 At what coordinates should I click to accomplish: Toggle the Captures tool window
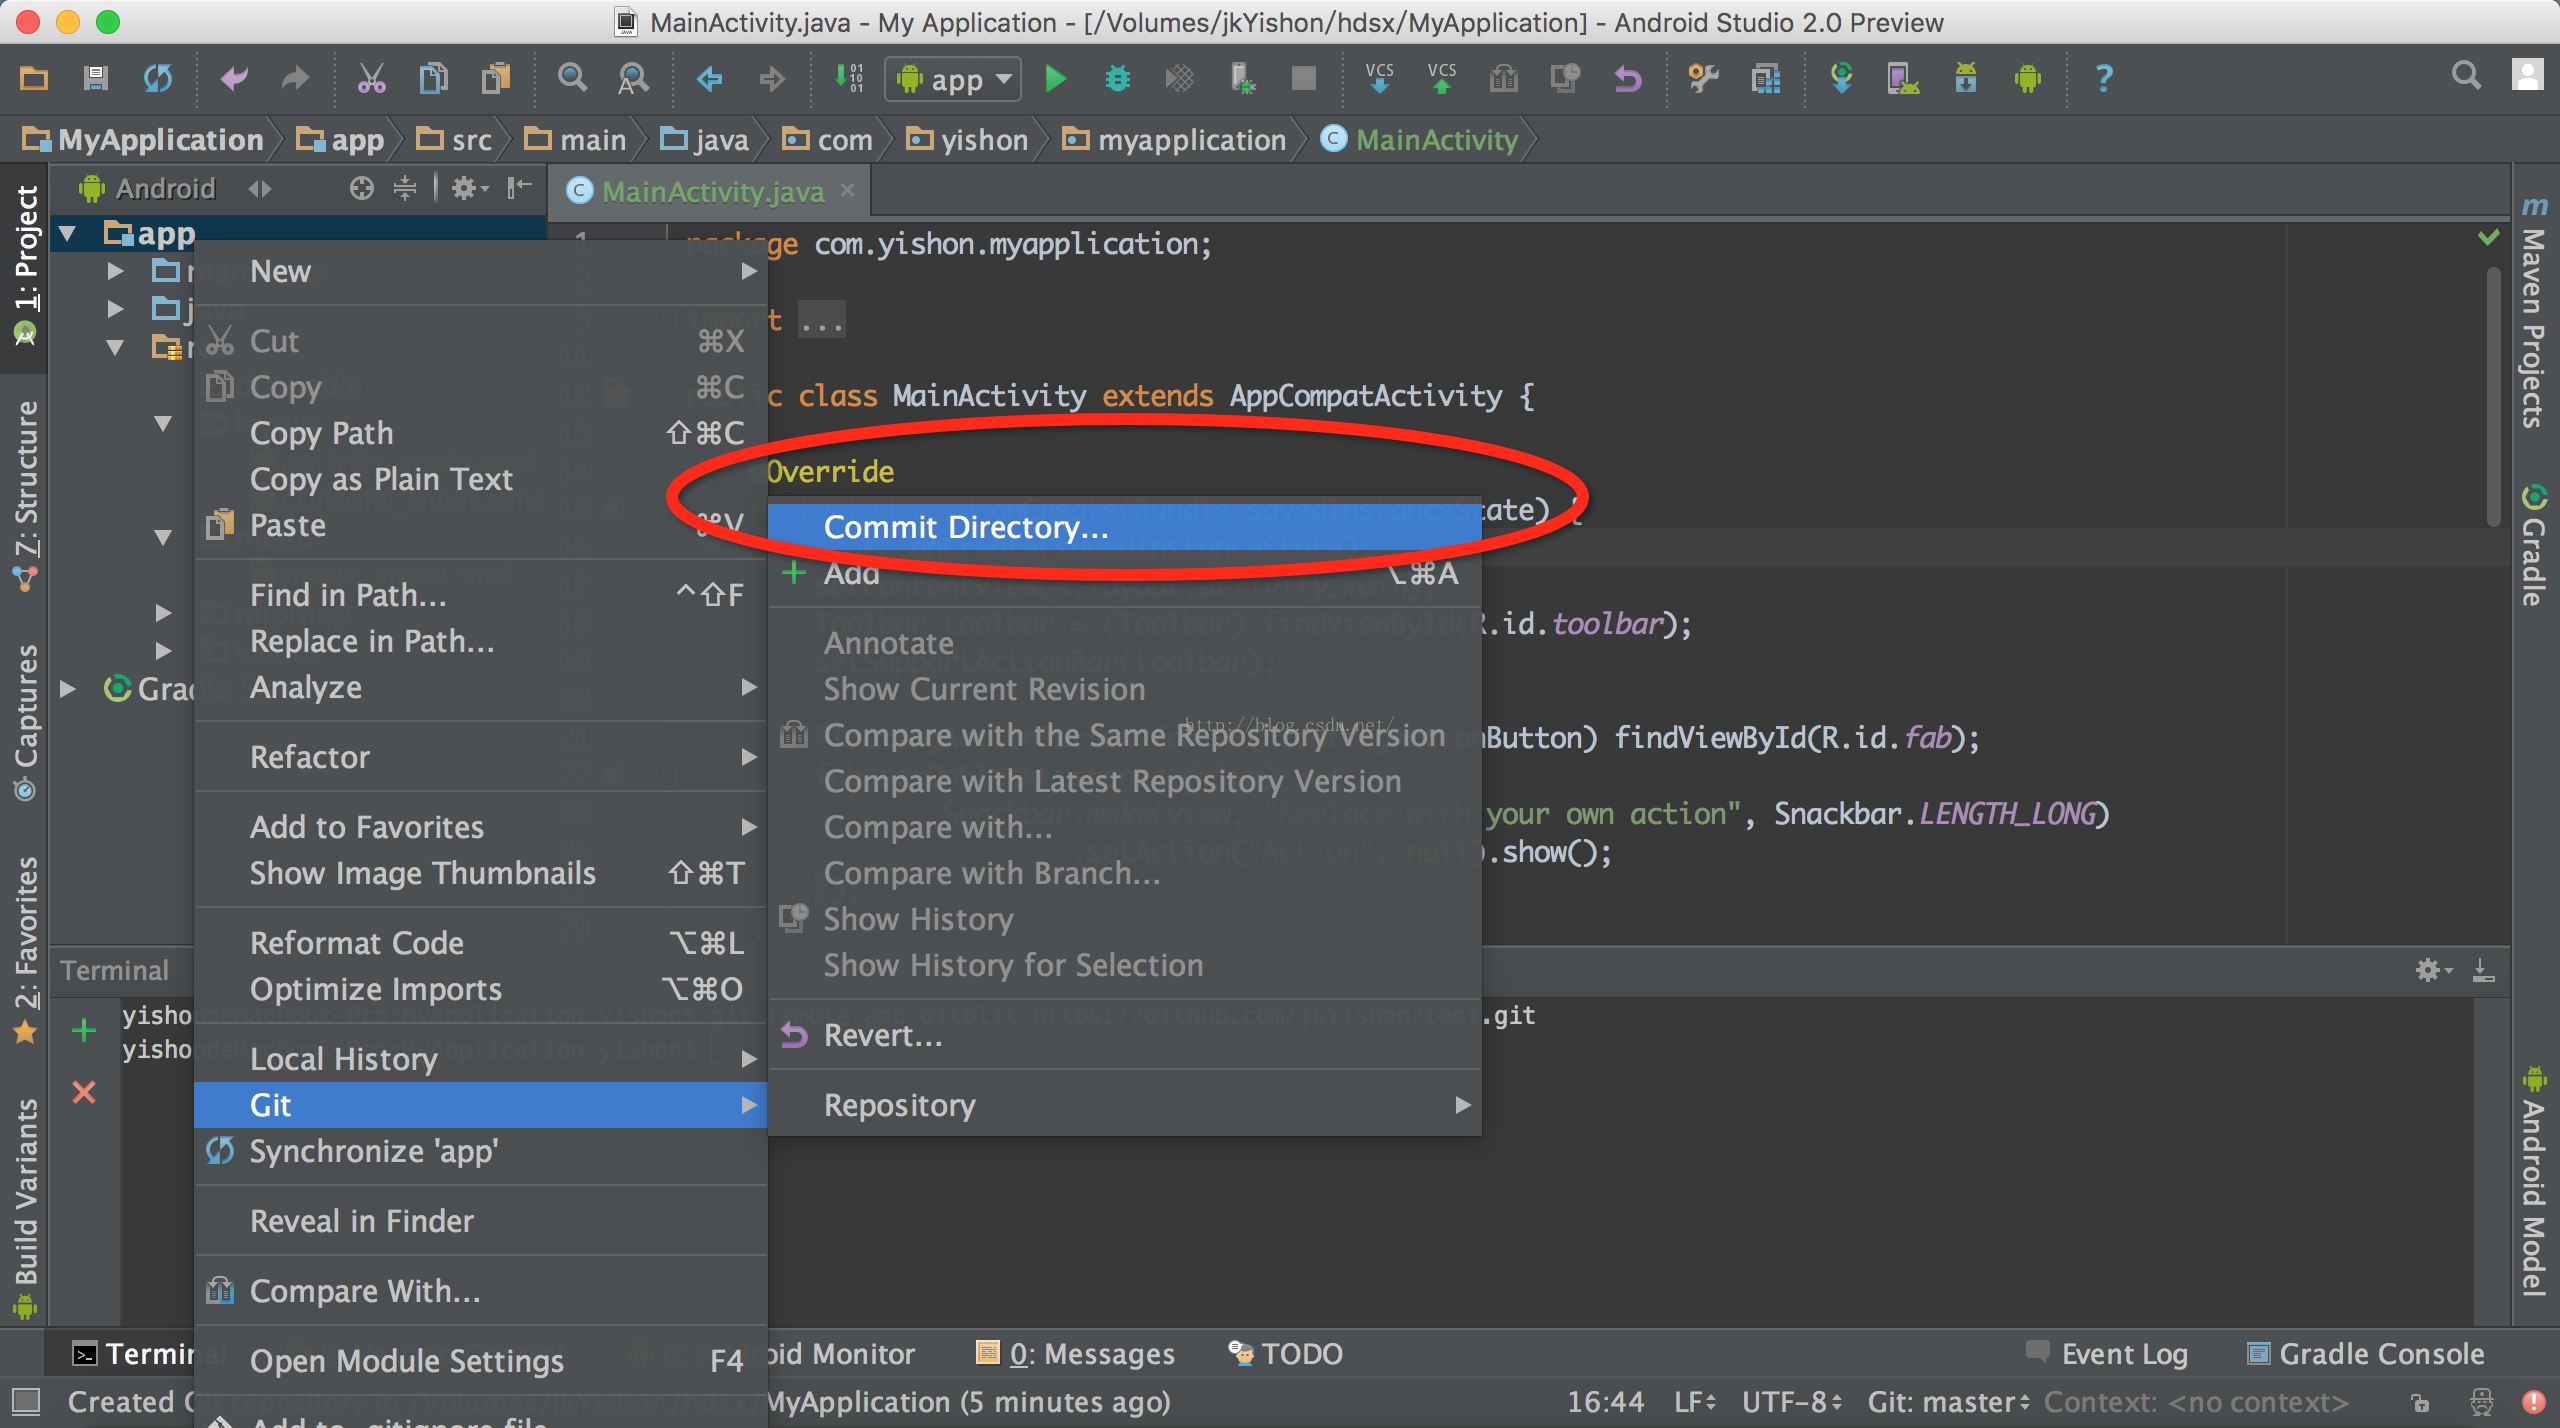25,722
